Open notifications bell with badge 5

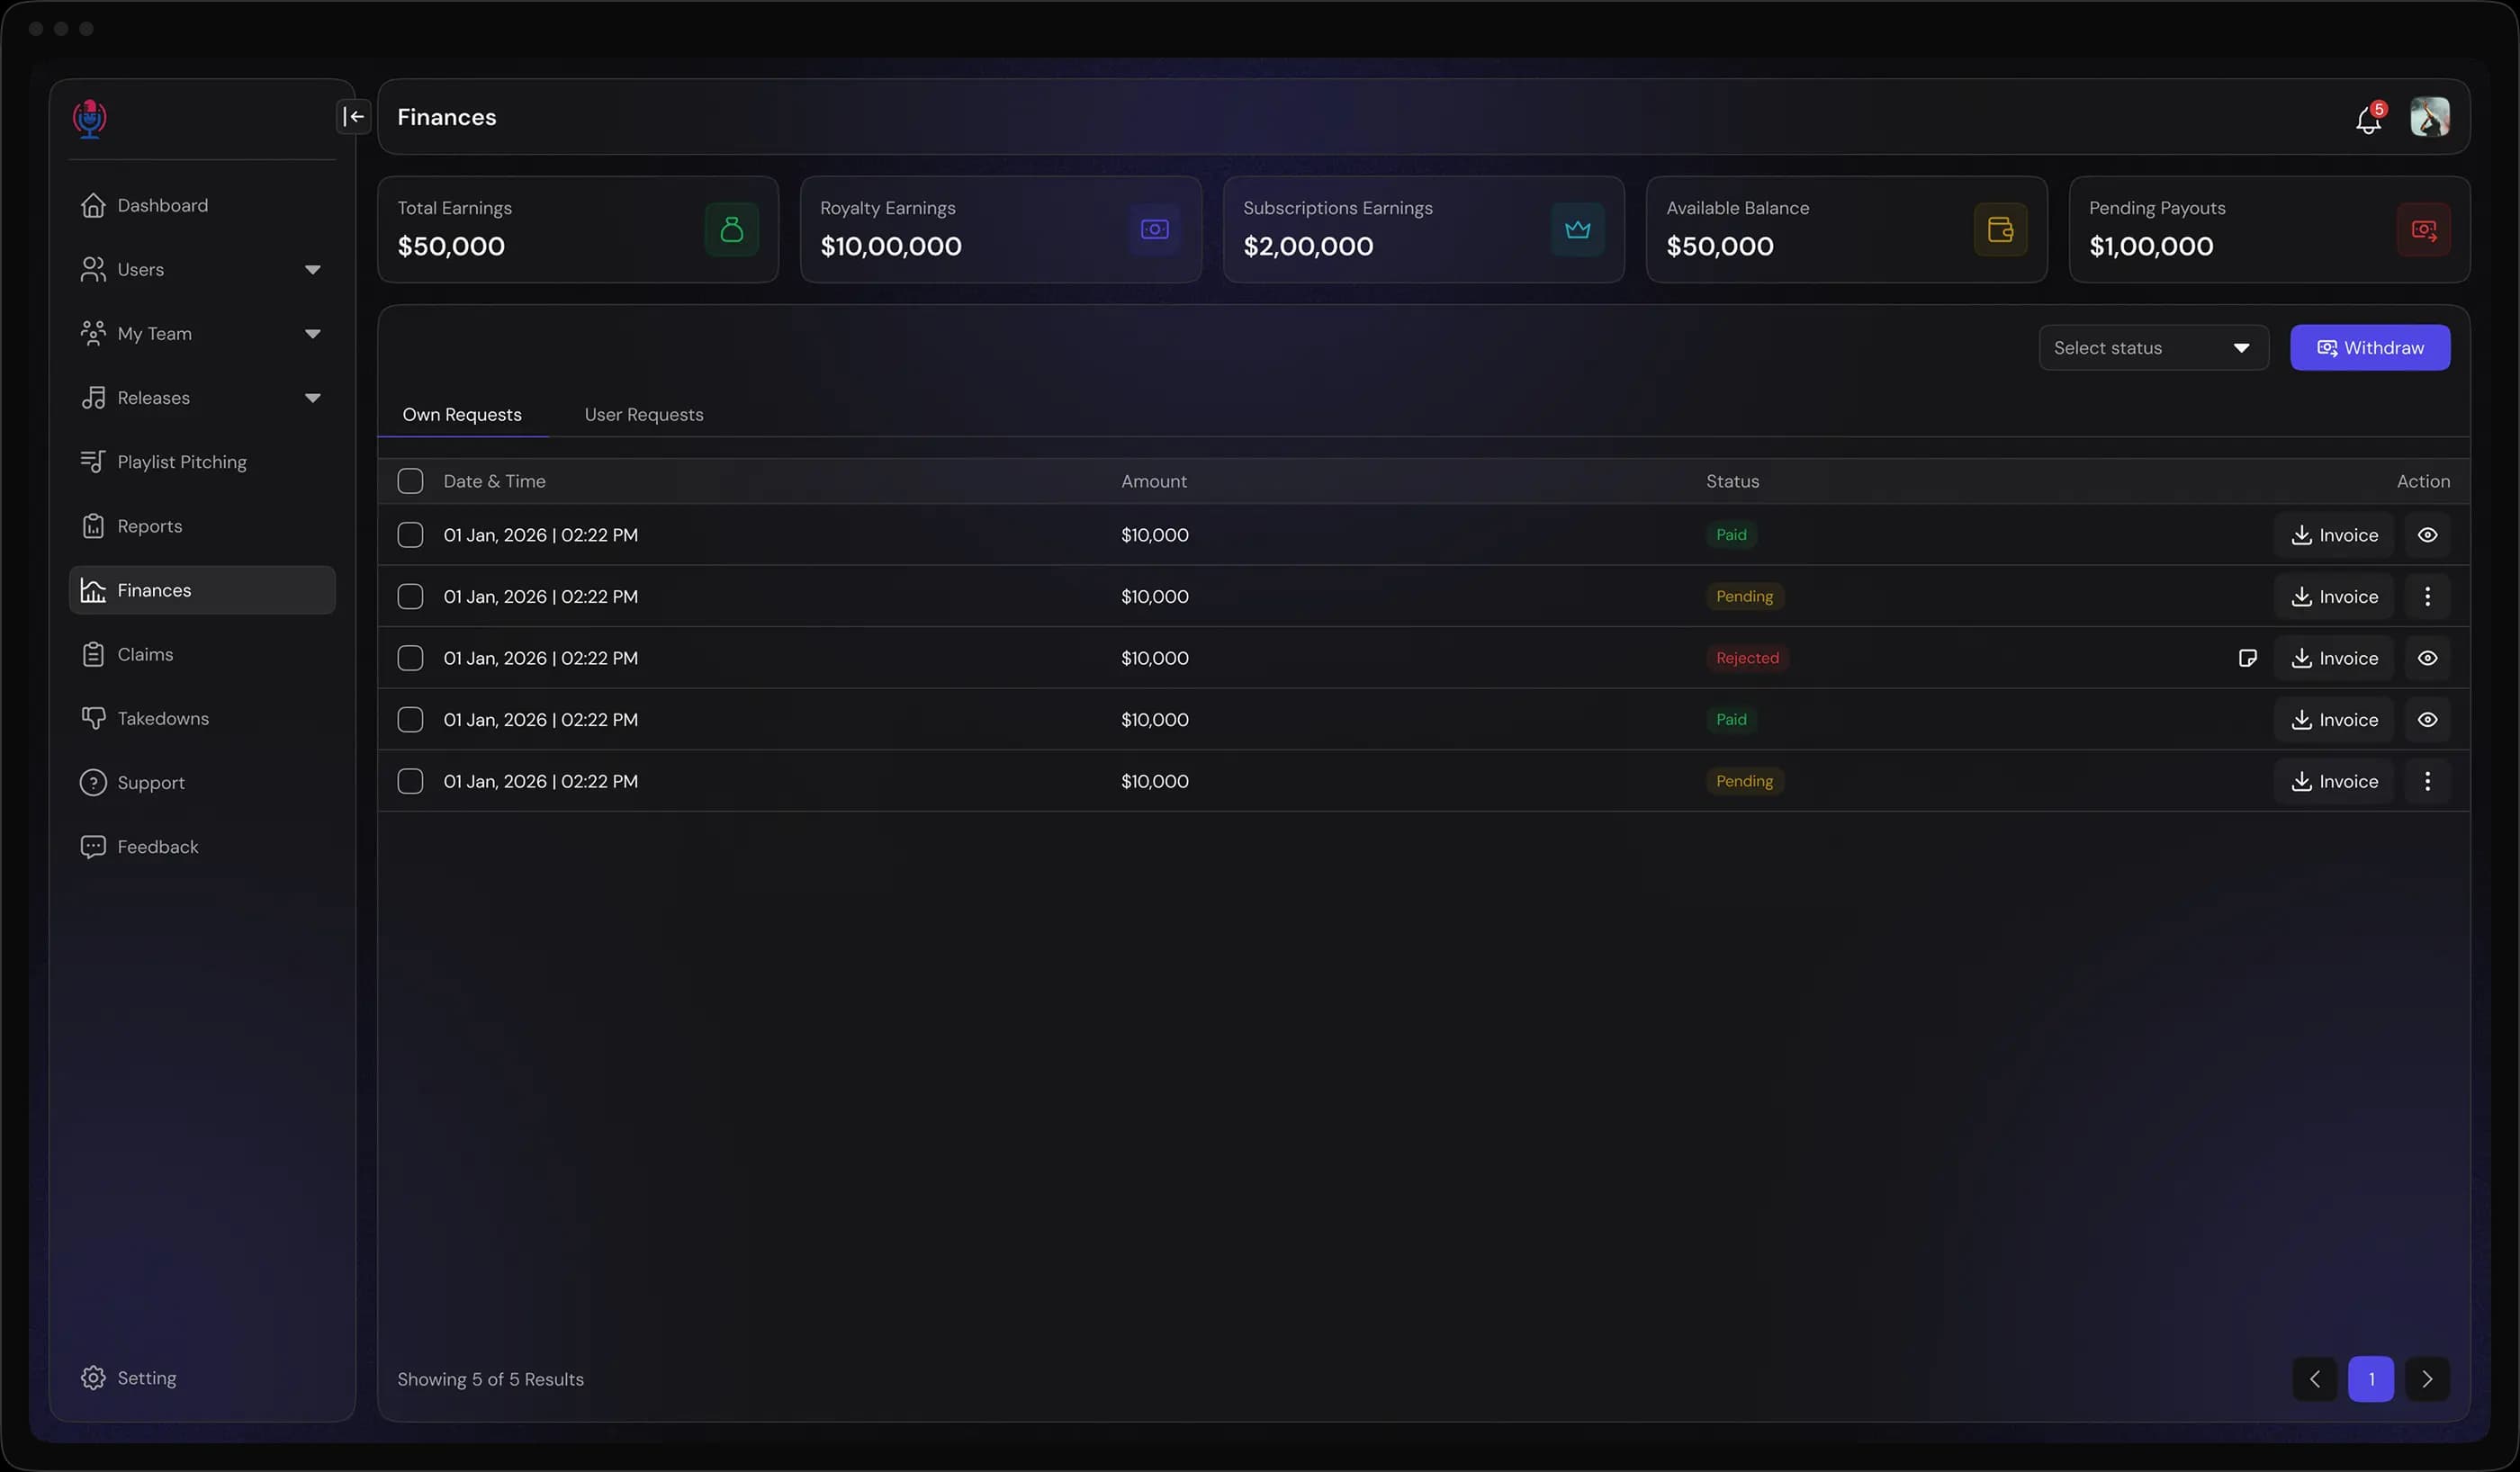pyautogui.click(x=2369, y=118)
